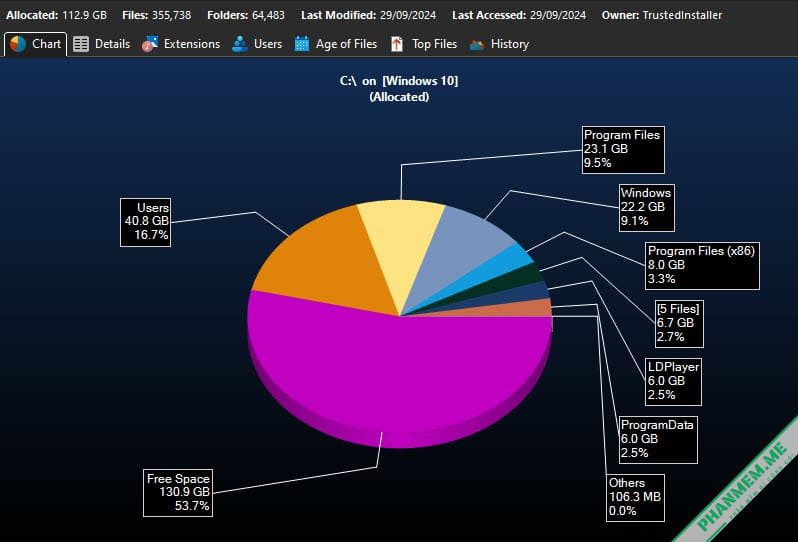Image resolution: width=798 pixels, height=542 pixels.
Task: Click the LDPlayer 6.0 GB label
Action: [x=673, y=381]
